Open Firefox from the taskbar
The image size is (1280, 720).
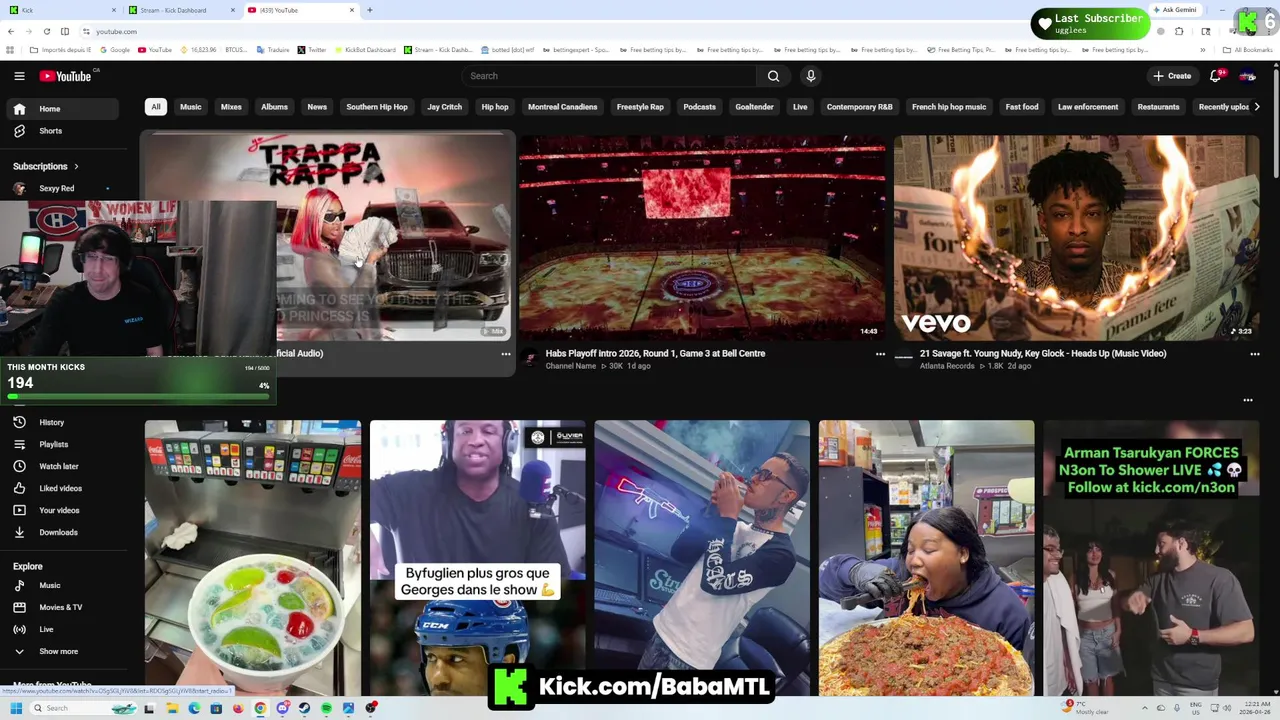[238, 708]
